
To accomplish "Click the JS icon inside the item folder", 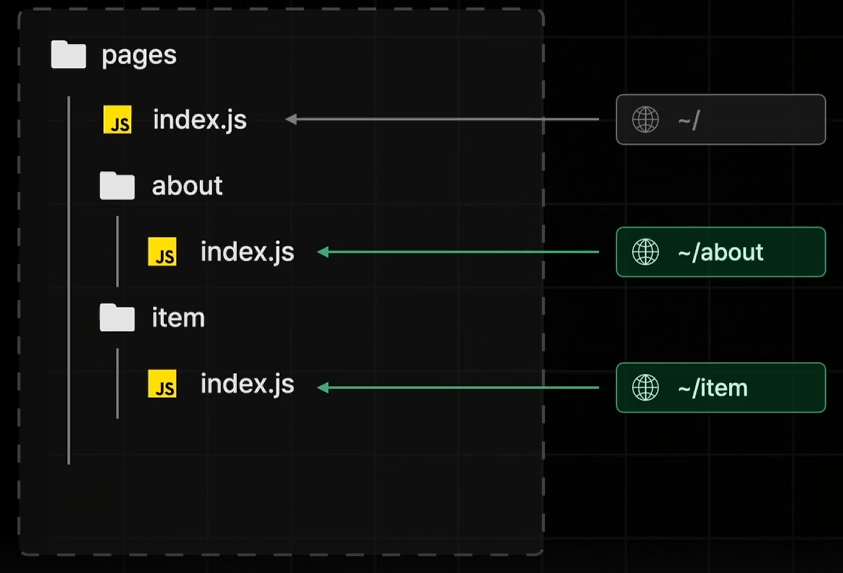I will point(162,384).
